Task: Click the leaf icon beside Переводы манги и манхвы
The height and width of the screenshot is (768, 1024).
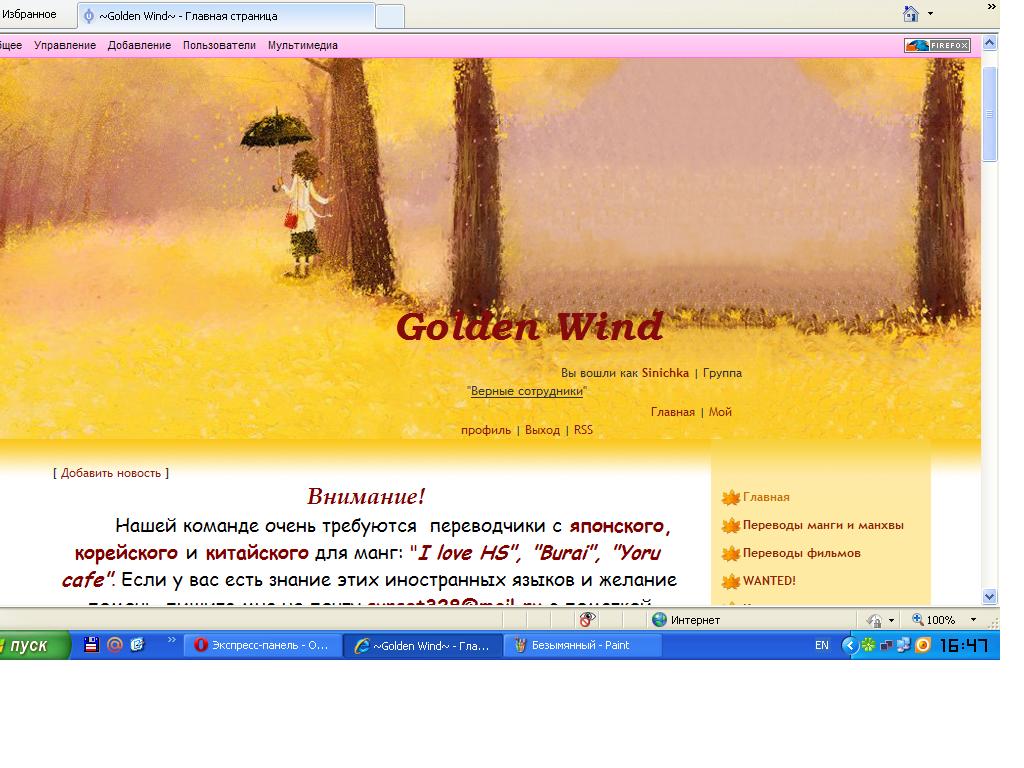Action: (730, 526)
